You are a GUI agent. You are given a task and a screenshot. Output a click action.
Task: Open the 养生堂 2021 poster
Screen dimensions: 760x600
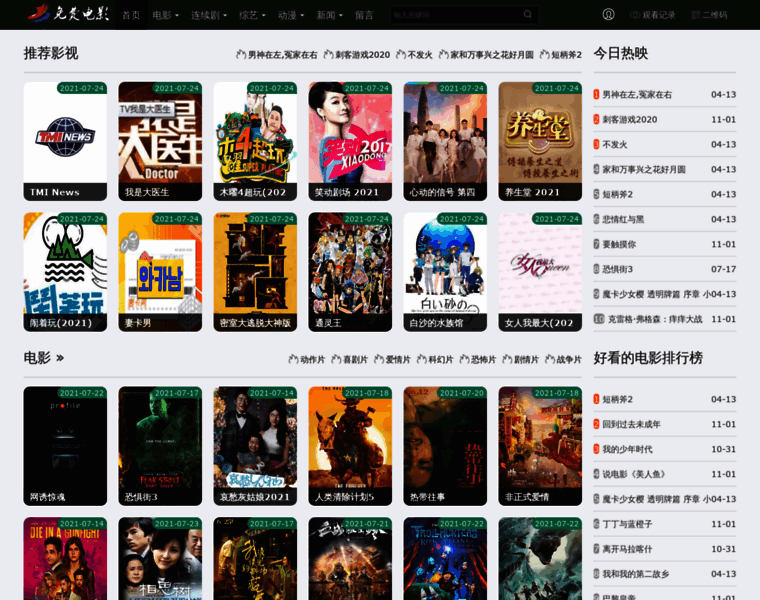coord(540,141)
